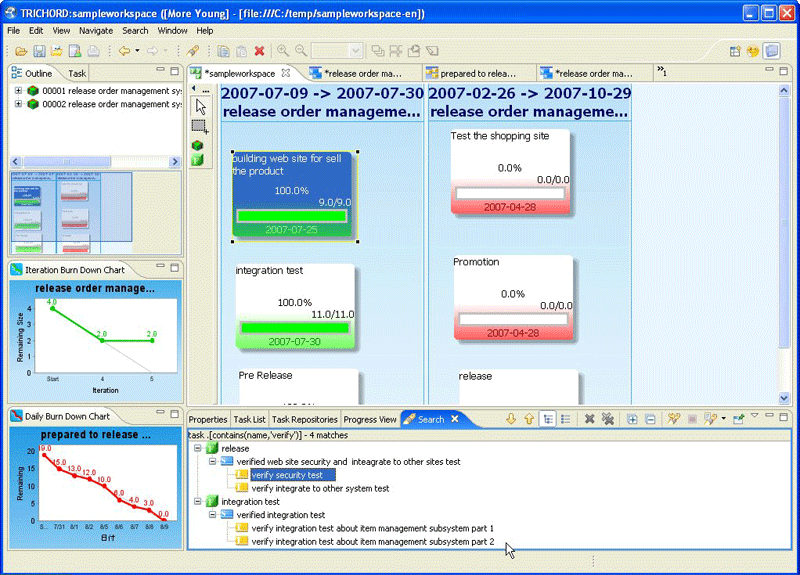Click the Zoom In magnifier icon
The width and height of the screenshot is (800, 575).
click(283, 51)
